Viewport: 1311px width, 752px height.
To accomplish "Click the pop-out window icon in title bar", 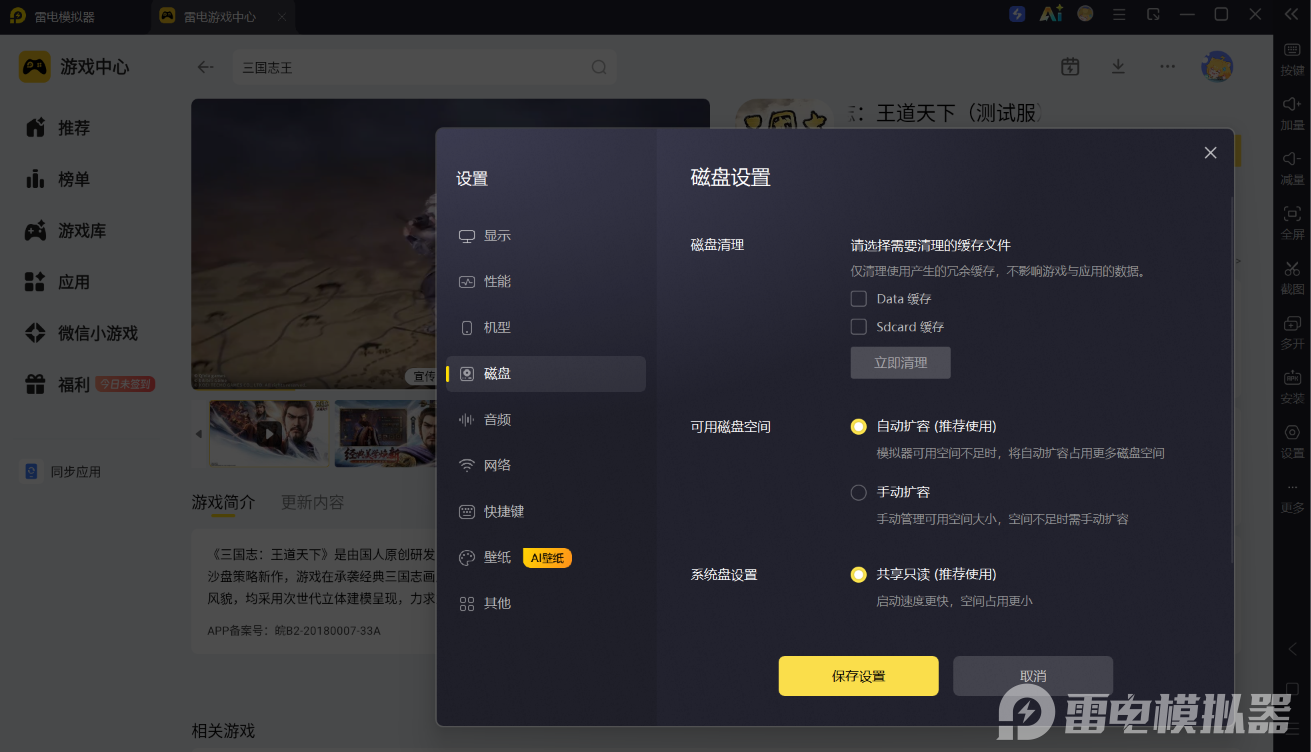I will coord(1153,14).
